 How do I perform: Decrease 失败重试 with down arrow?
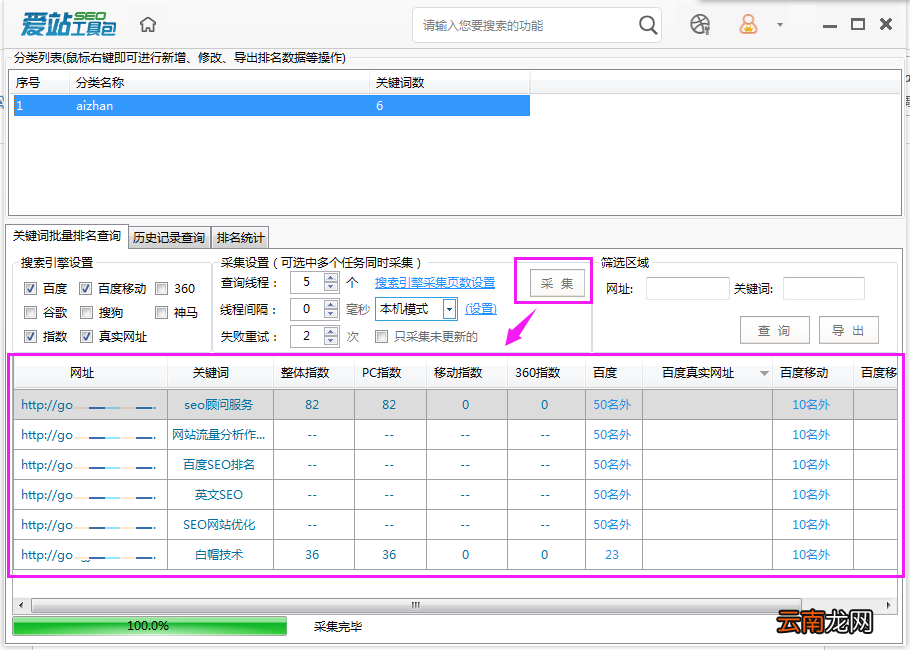331,341
